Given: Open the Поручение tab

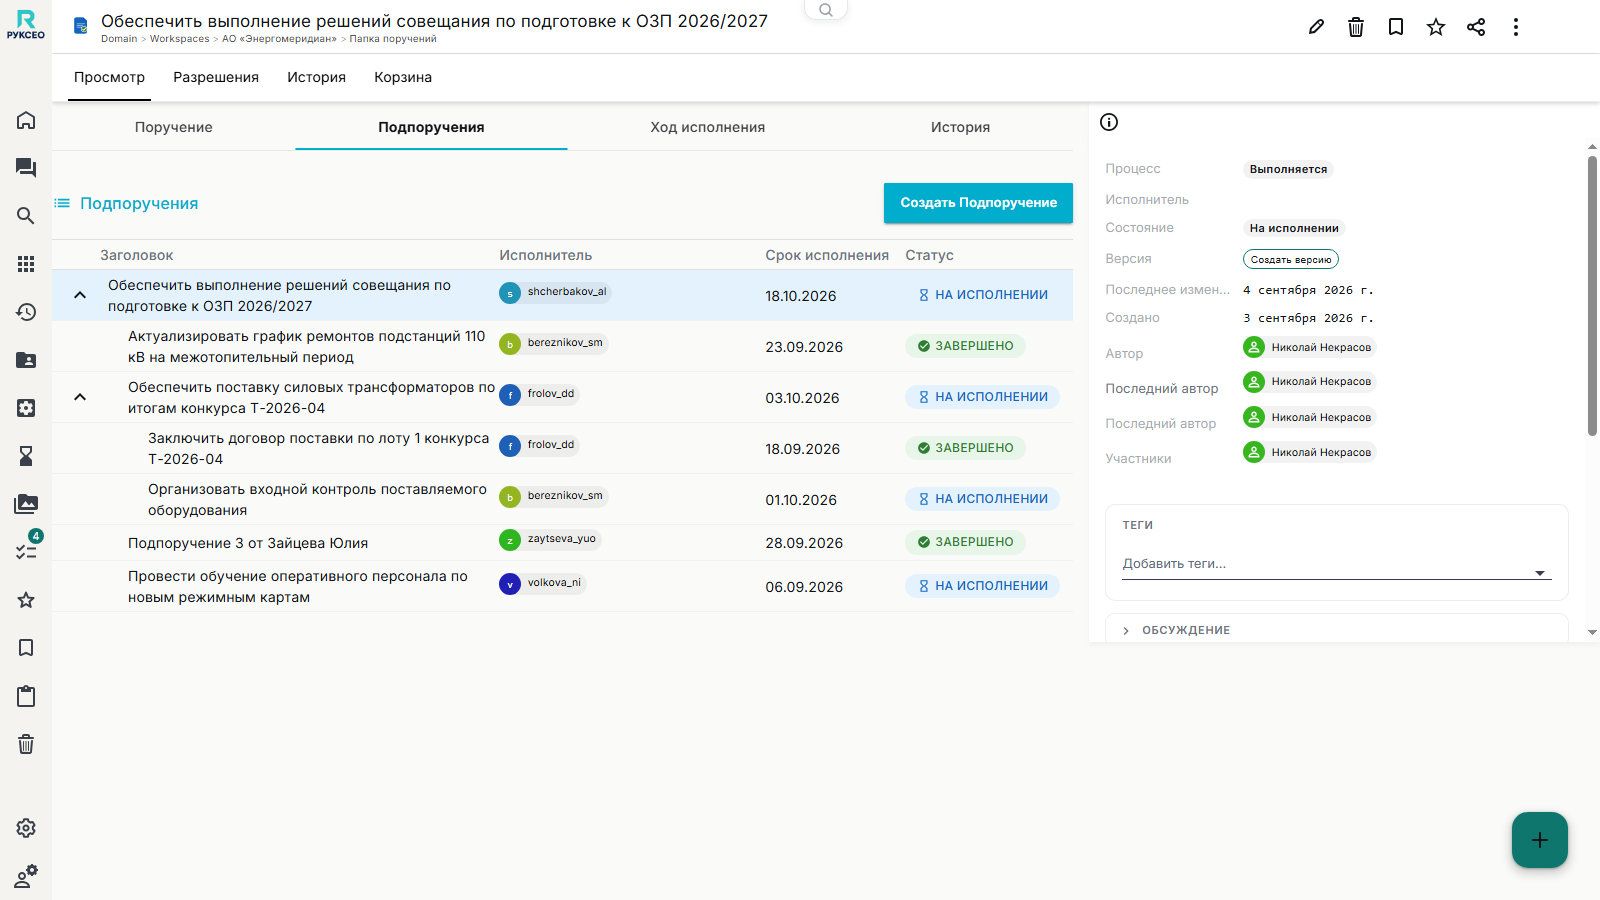Looking at the screenshot, I should [x=174, y=127].
